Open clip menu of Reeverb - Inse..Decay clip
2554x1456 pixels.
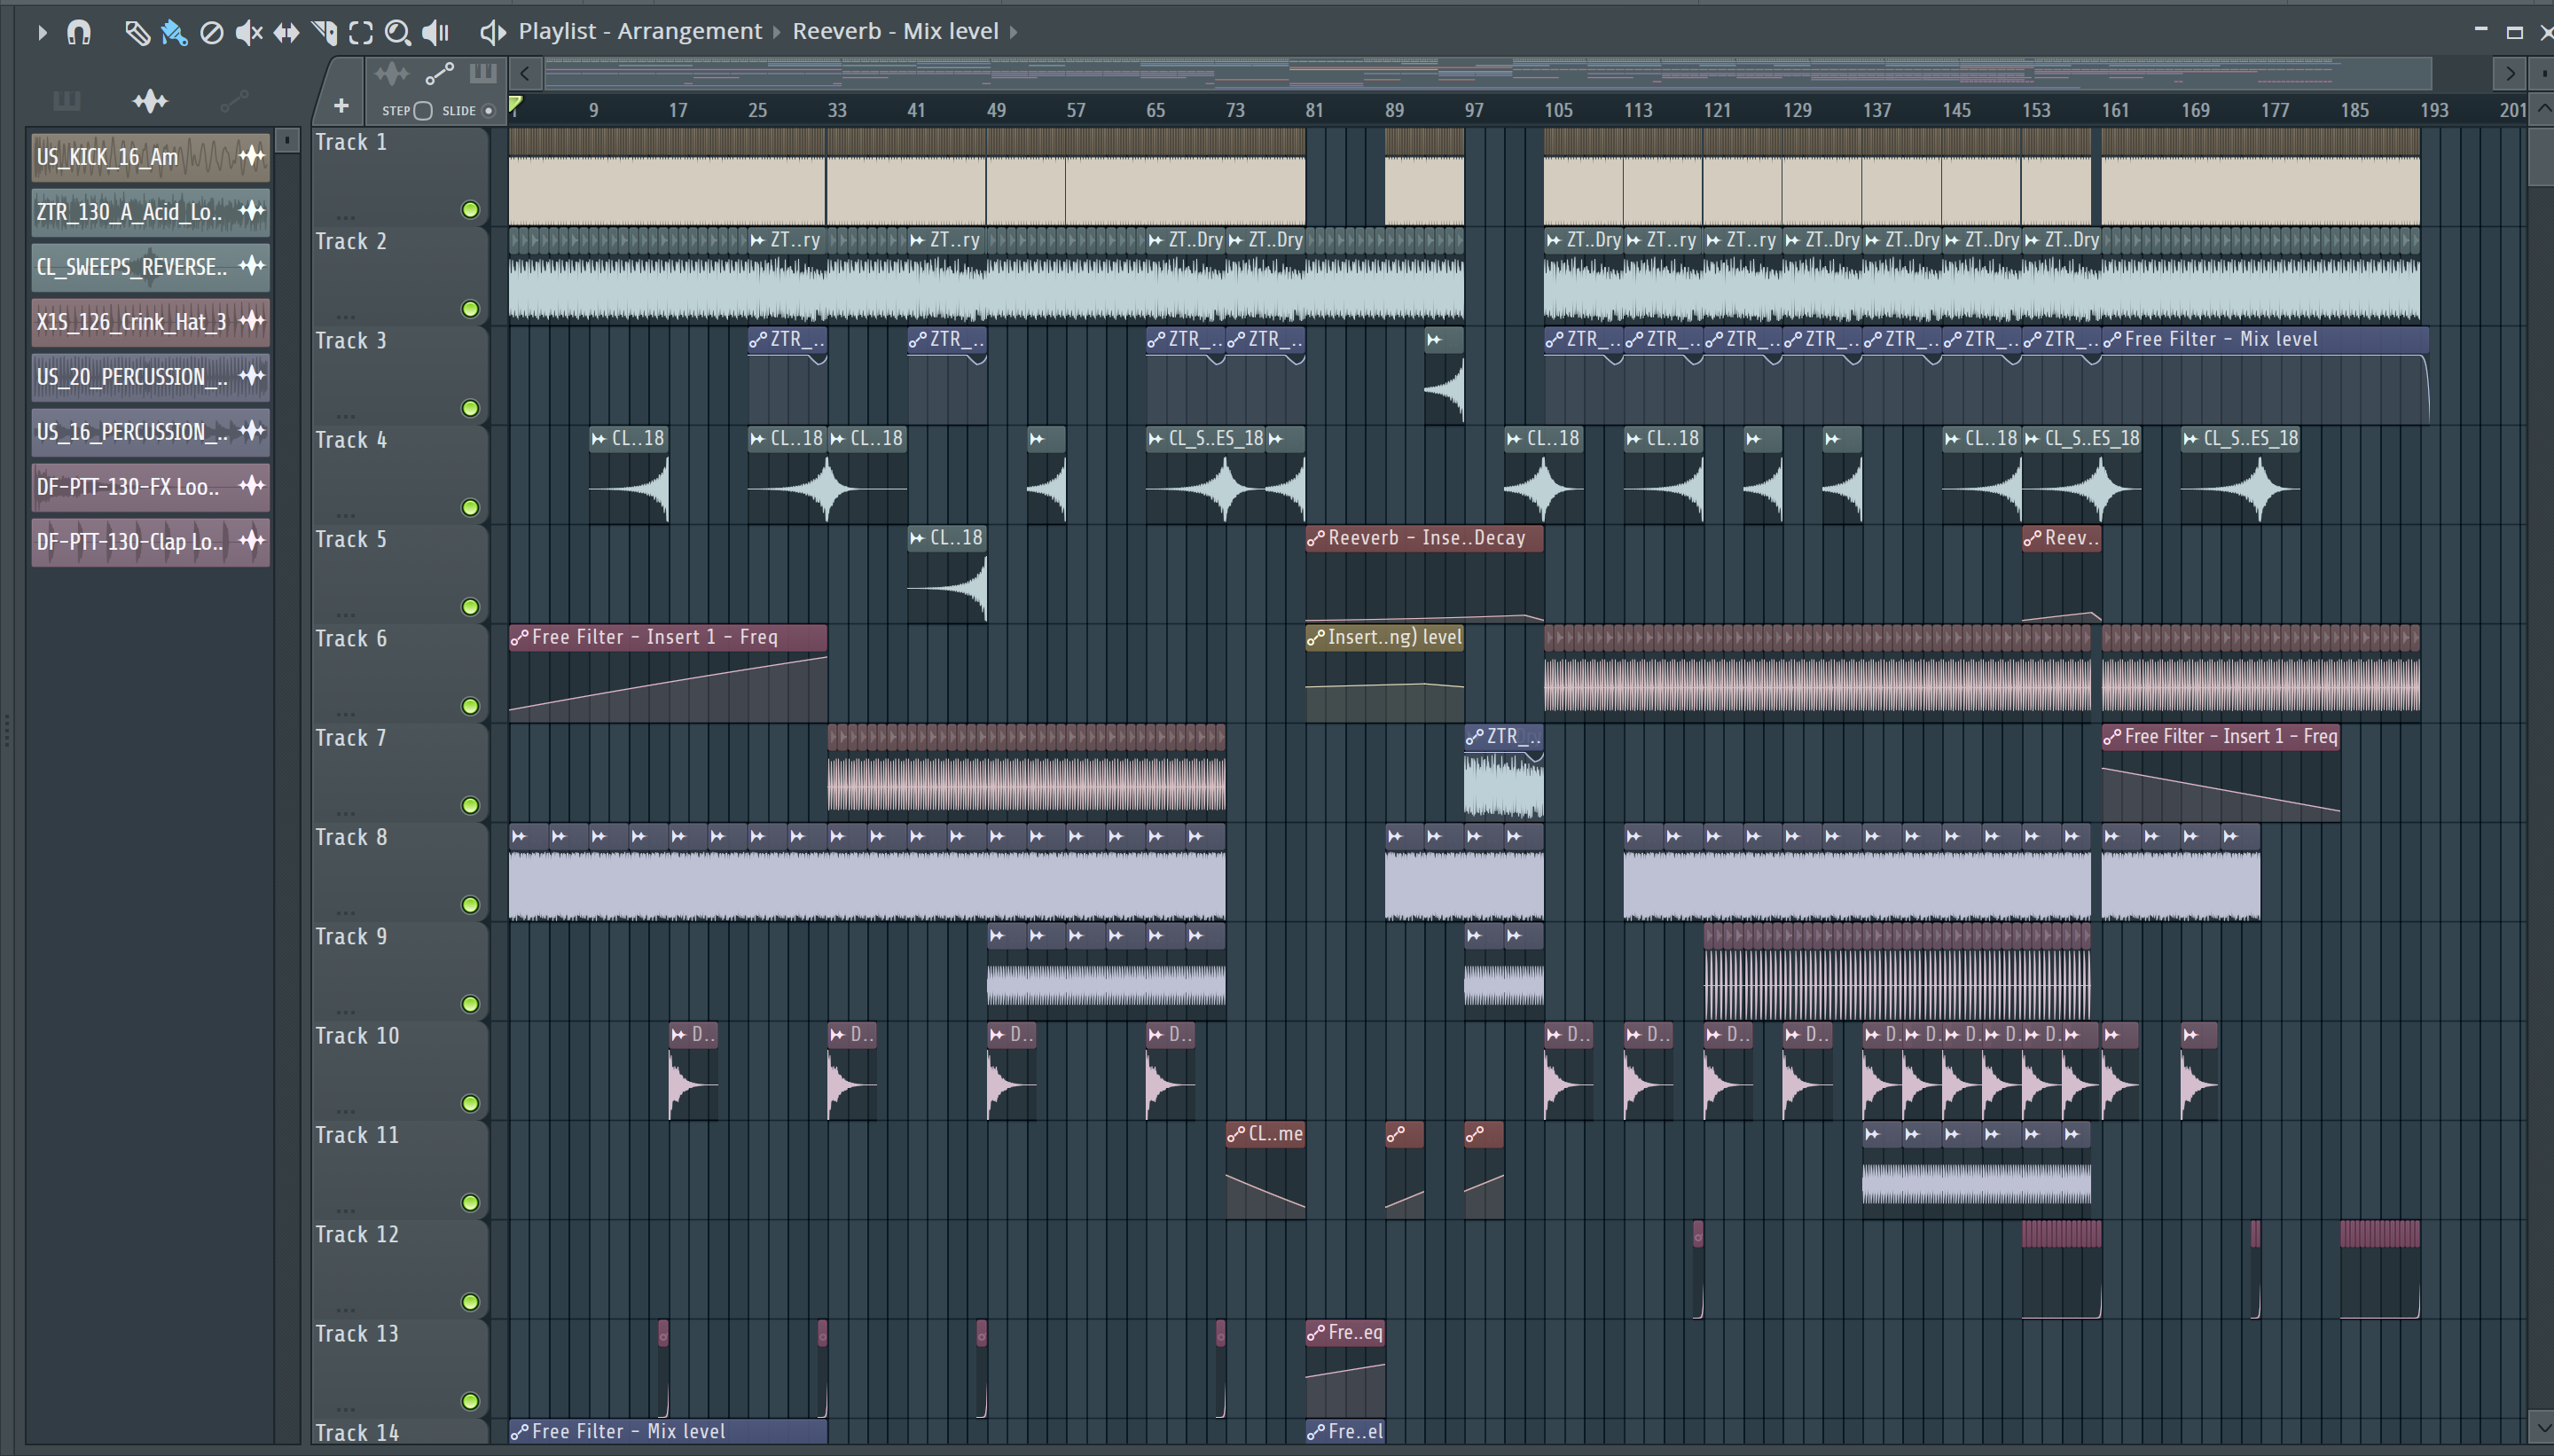(x=1316, y=538)
